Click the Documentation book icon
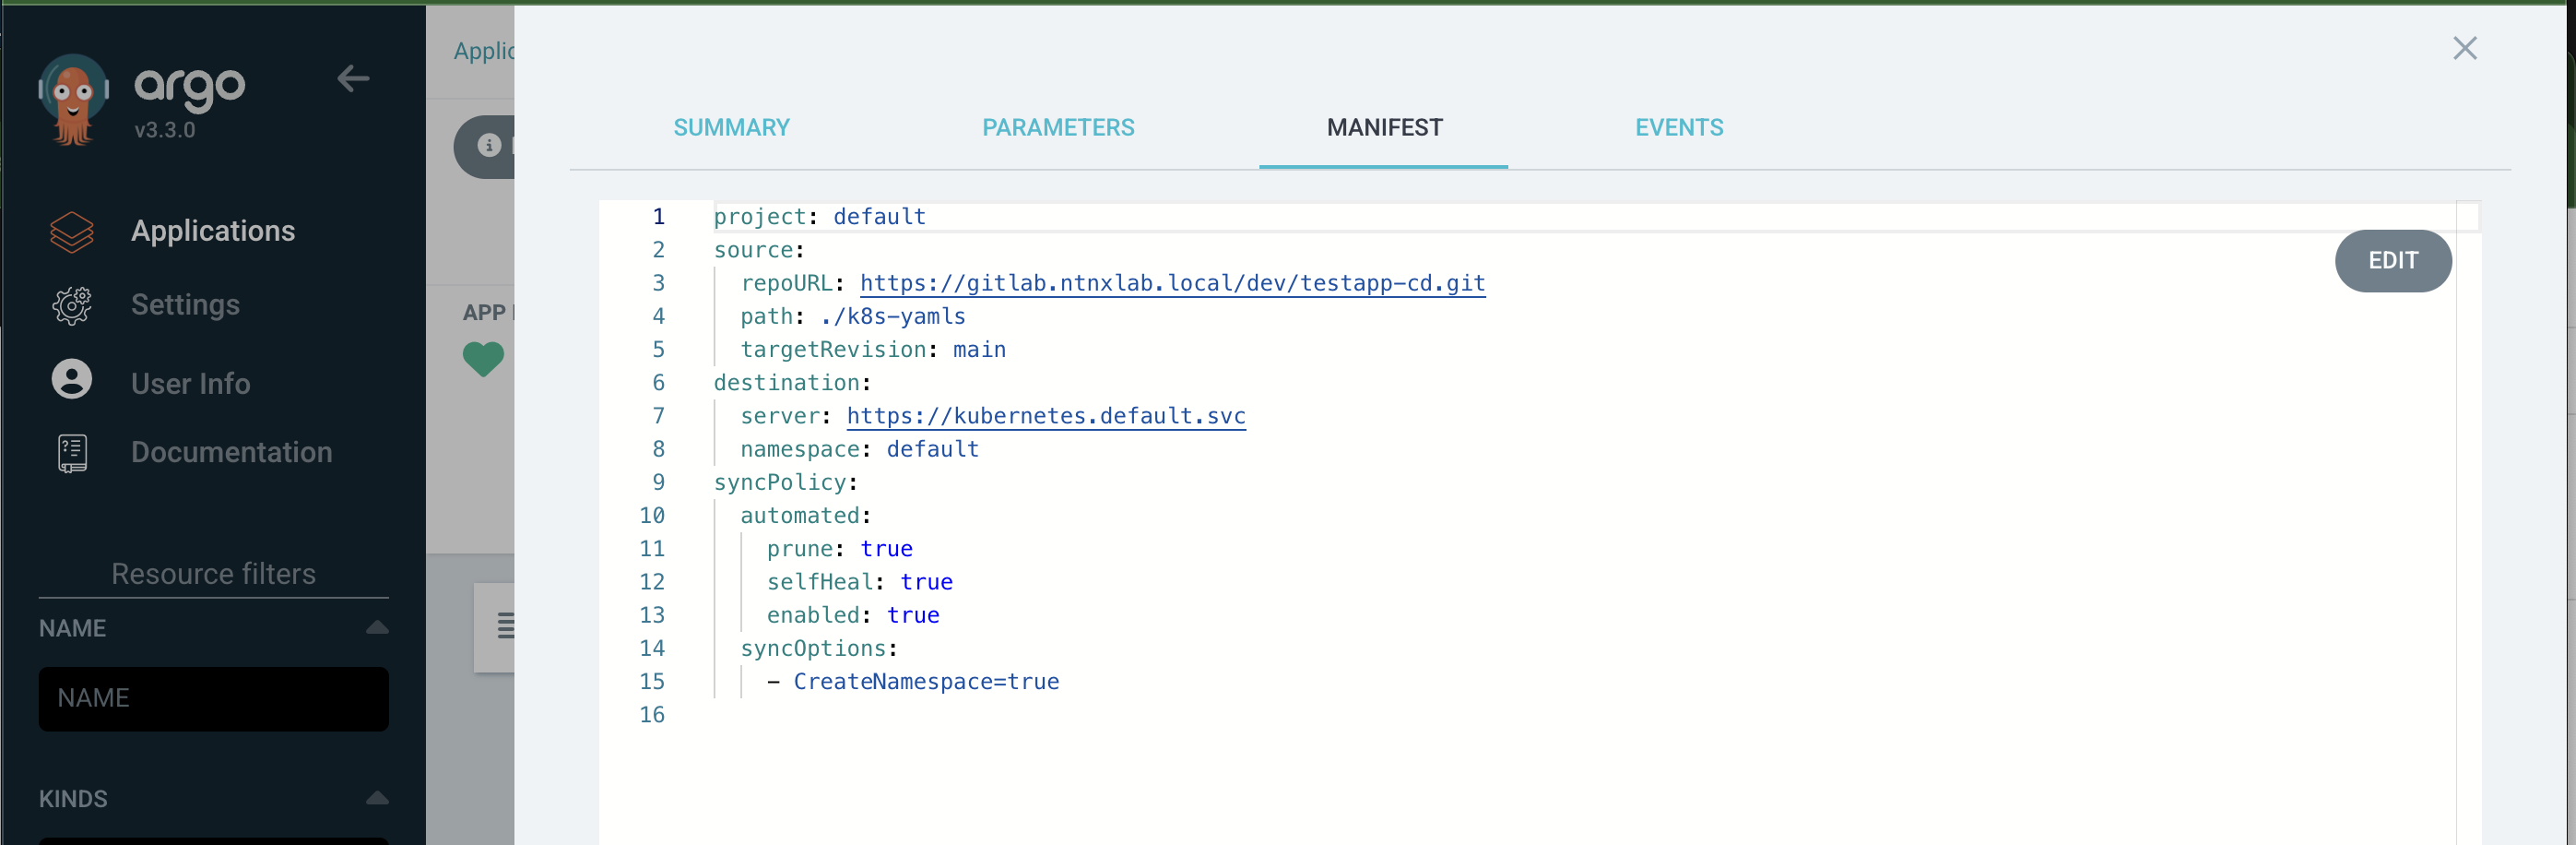Screen dimensions: 2576x845 (x=72, y=453)
